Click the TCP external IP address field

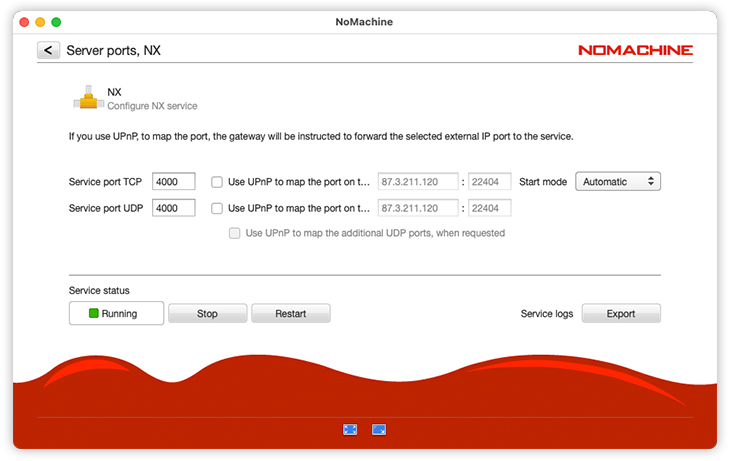(418, 182)
